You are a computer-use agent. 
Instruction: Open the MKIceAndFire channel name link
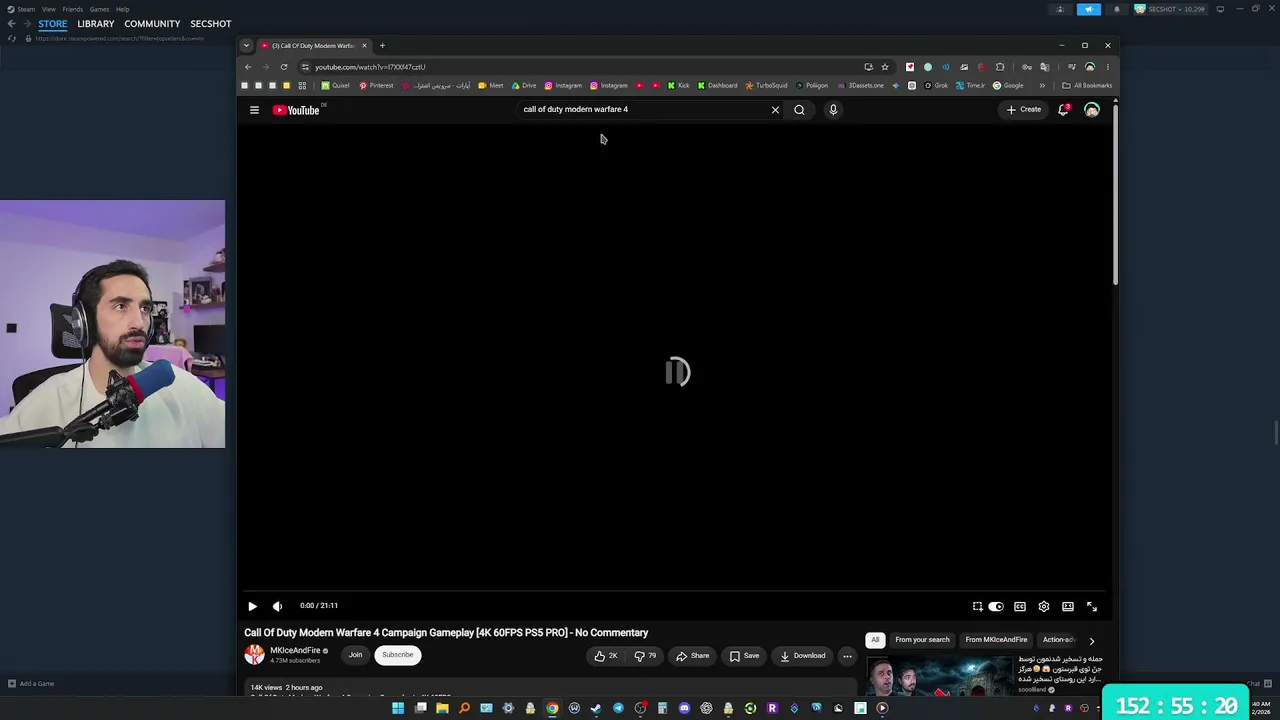point(295,650)
